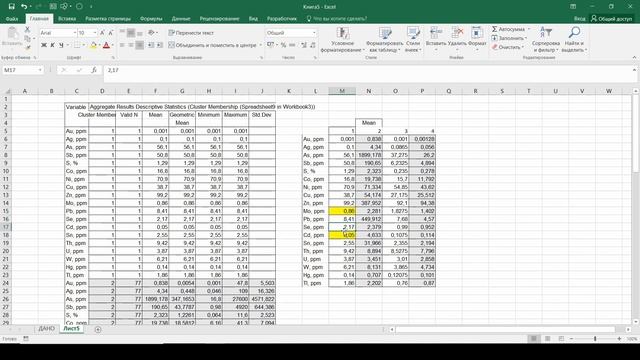Switch to the Формулы tab
Image resolution: width=640 pixels, height=360 pixels.
tap(151, 19)
